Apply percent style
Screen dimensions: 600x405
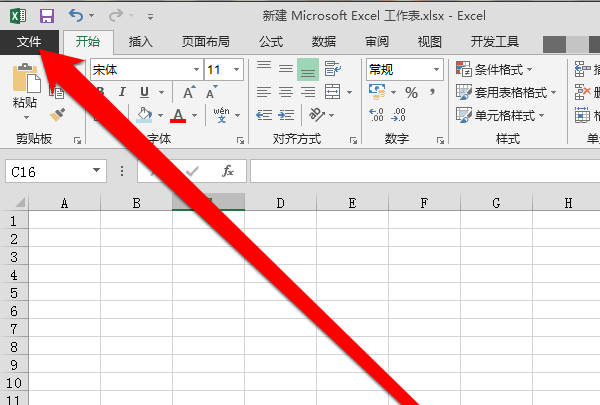tap(411, 92)
